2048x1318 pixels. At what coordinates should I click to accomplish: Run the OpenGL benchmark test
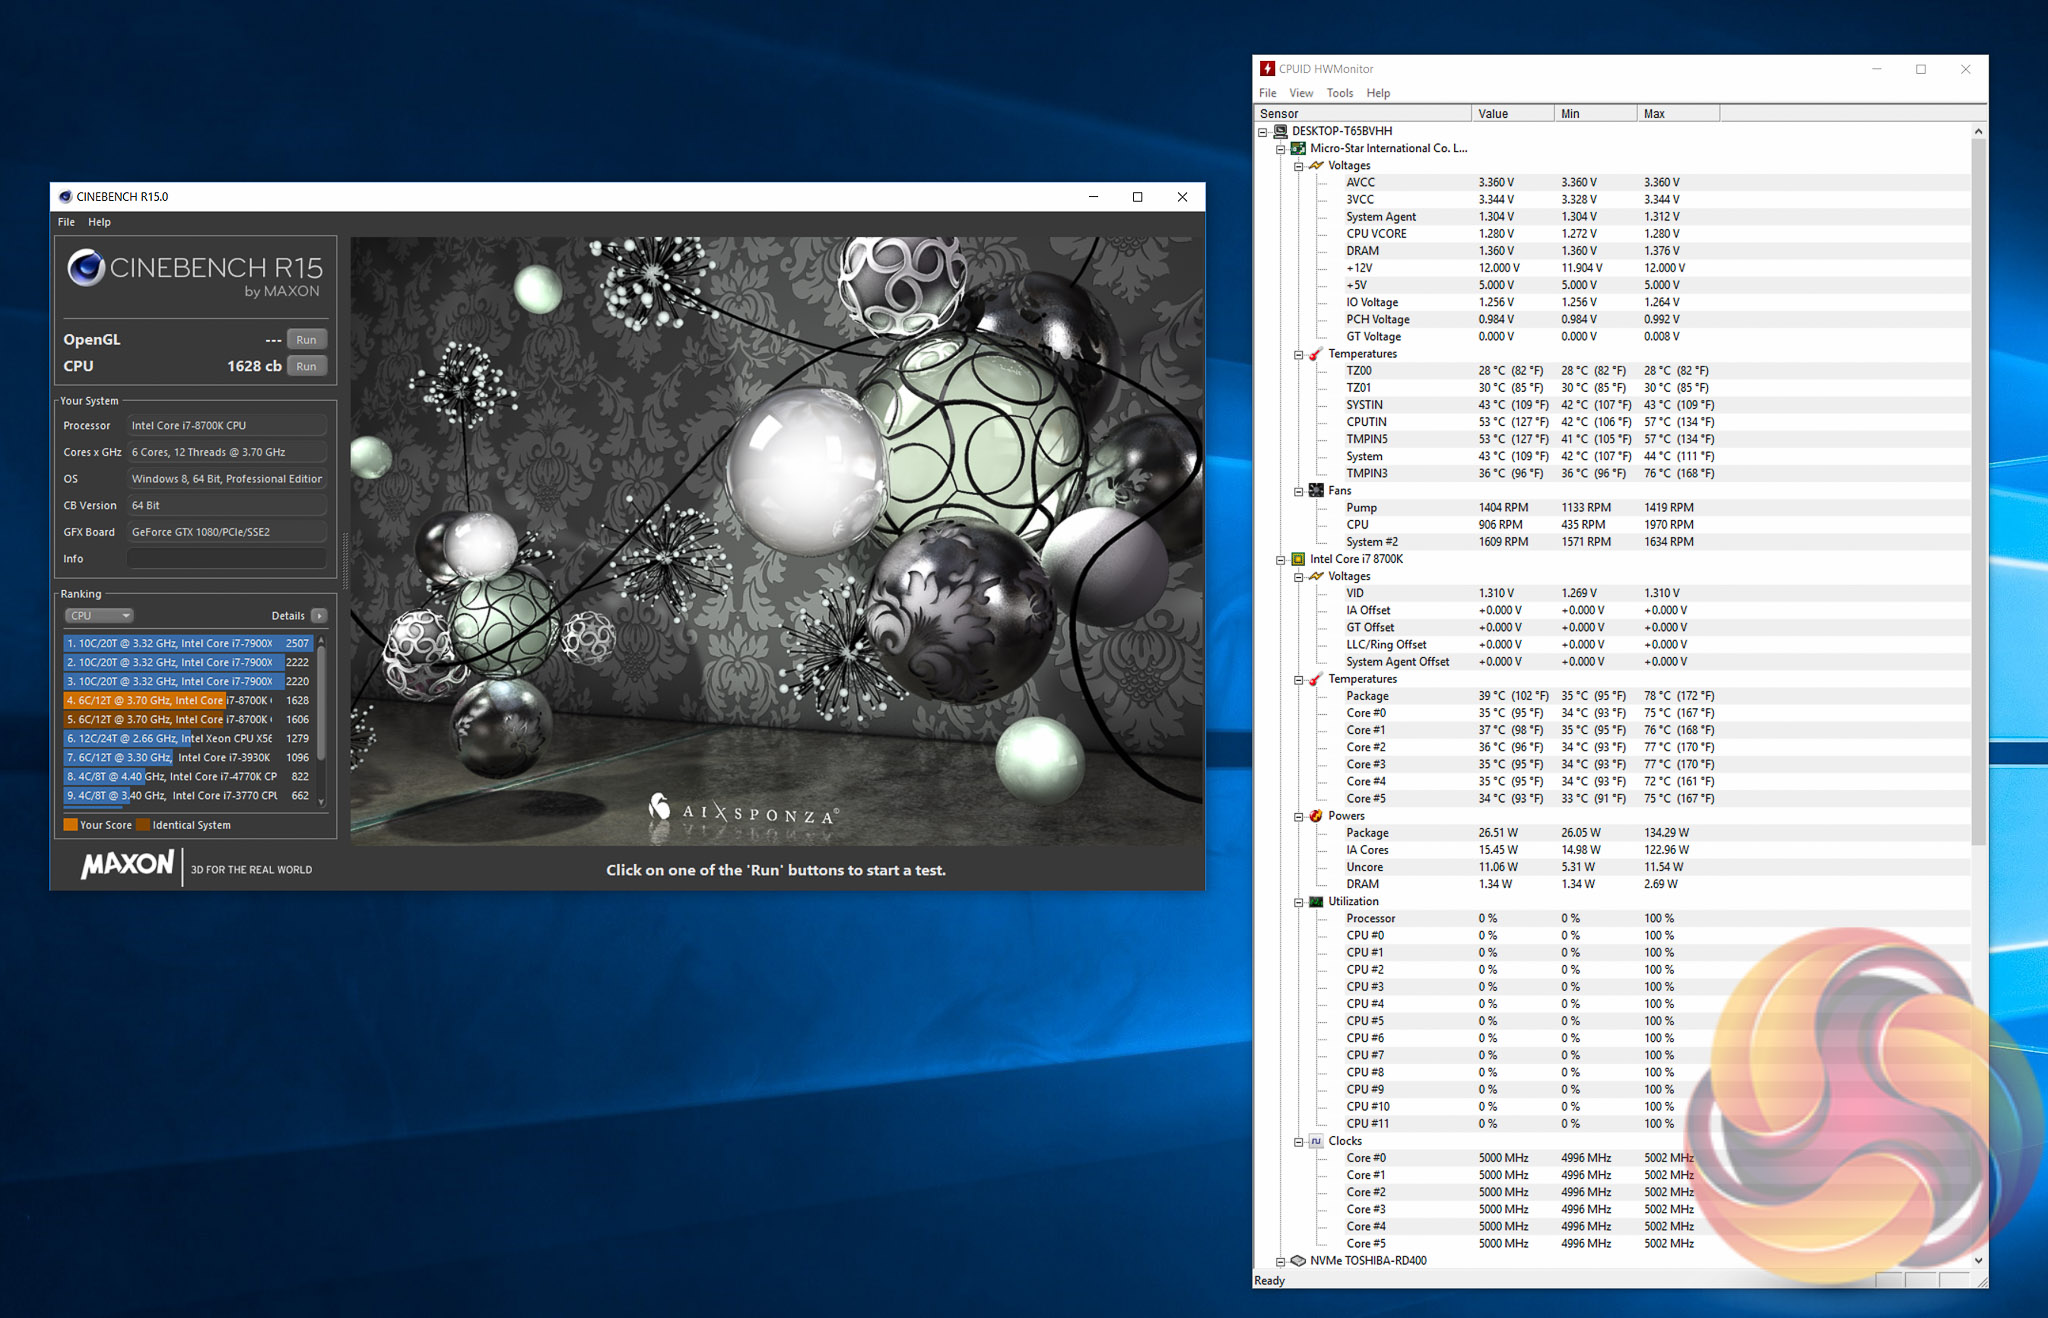coord(306,340)
